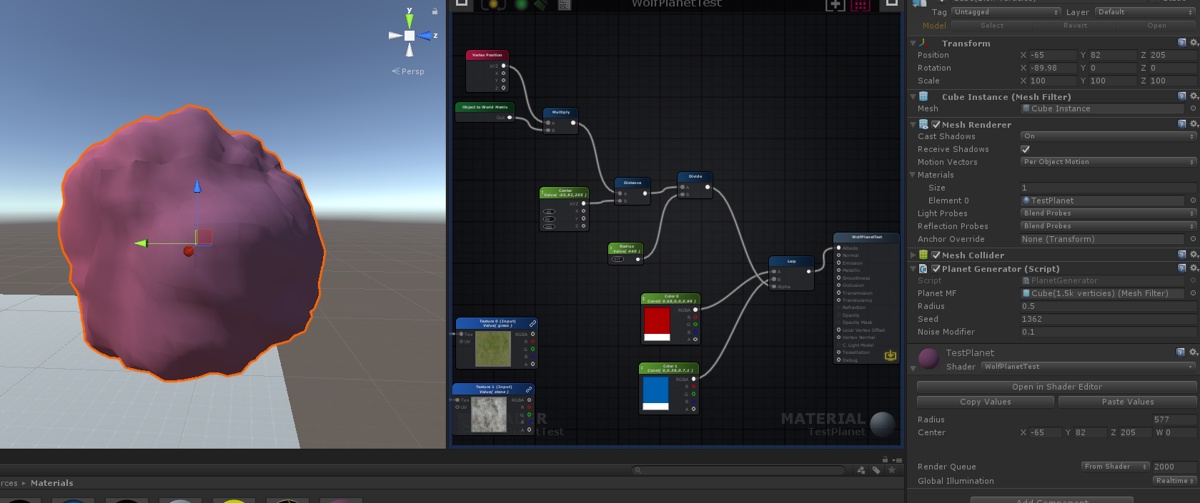
Task: Open the Mesh Filter gear settings menu
Action: coord(1193,97)
